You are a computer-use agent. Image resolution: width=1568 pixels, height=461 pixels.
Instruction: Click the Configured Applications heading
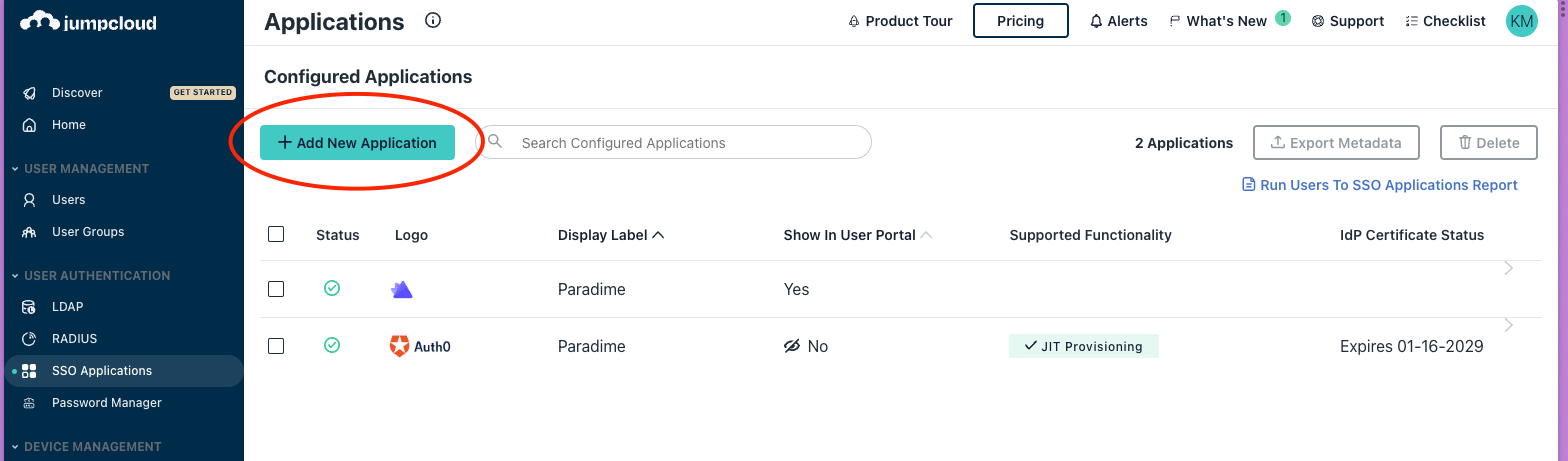click(368, 77)
